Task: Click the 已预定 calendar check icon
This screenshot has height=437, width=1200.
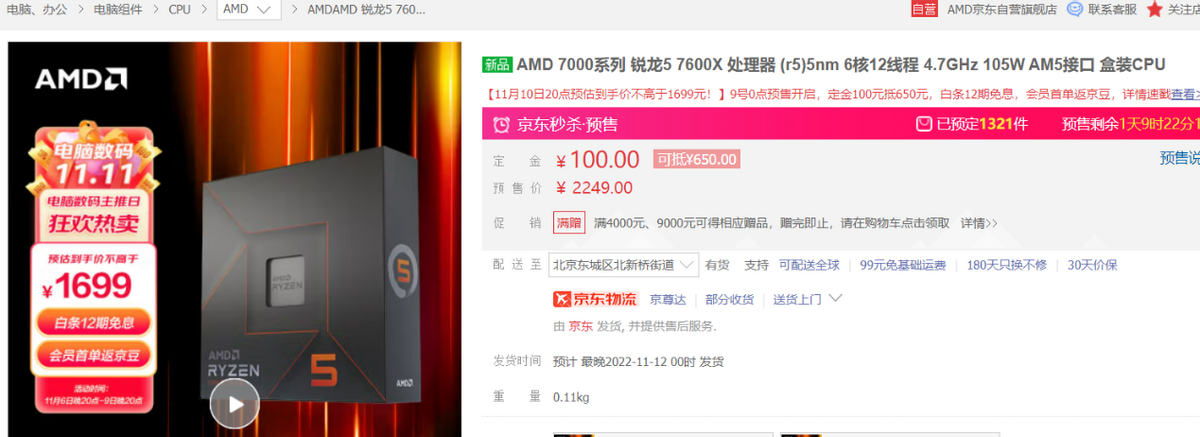Action: [924, 124]
